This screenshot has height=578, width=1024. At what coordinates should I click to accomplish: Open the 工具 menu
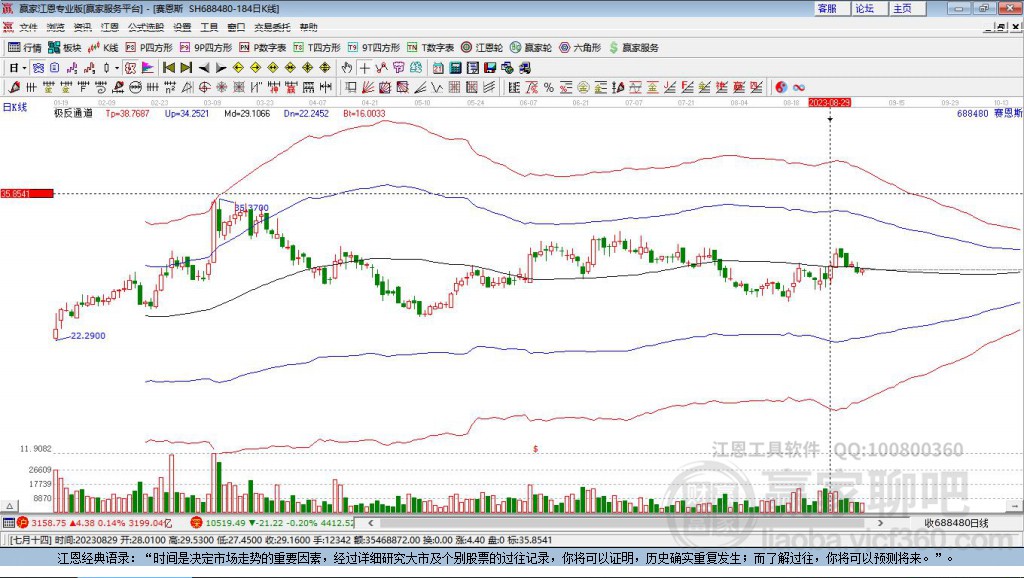point(209,27)
